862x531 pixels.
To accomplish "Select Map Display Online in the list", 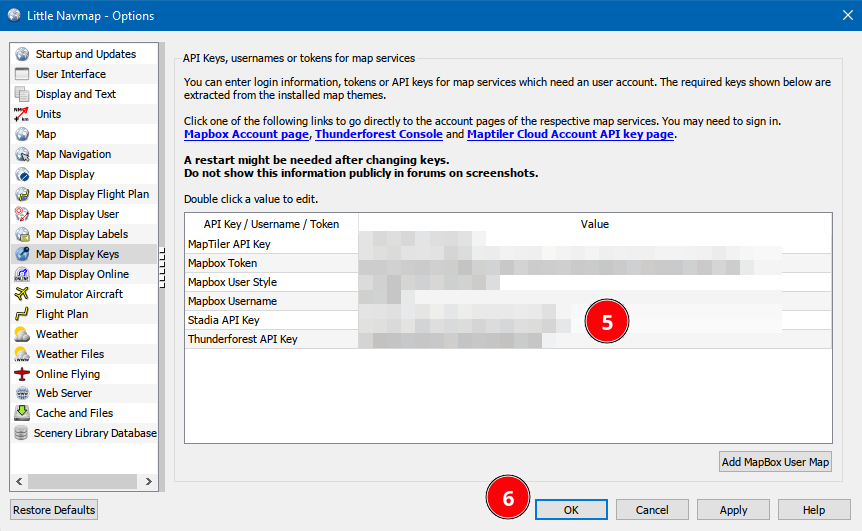I will (x=82, y=274).
